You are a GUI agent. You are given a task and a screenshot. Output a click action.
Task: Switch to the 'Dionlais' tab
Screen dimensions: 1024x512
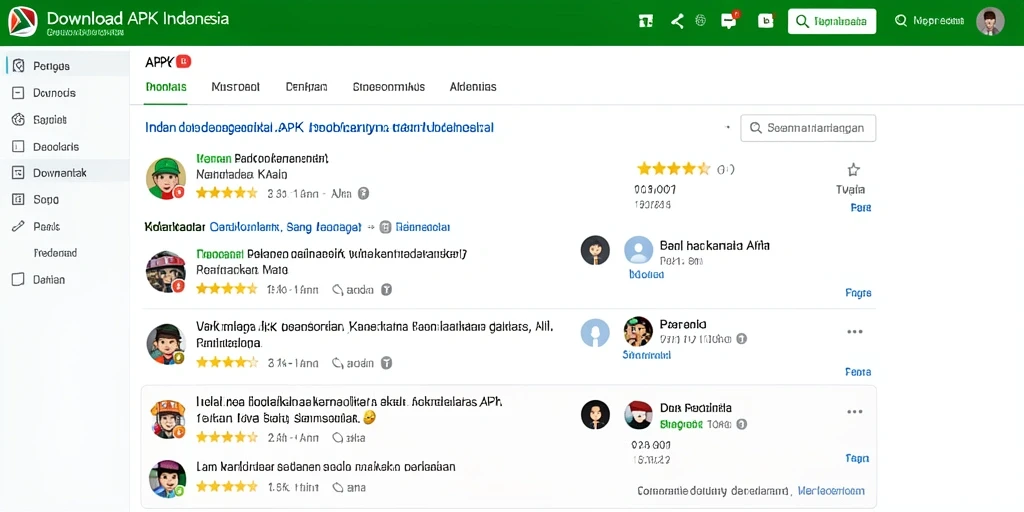[x=166, y=87]
